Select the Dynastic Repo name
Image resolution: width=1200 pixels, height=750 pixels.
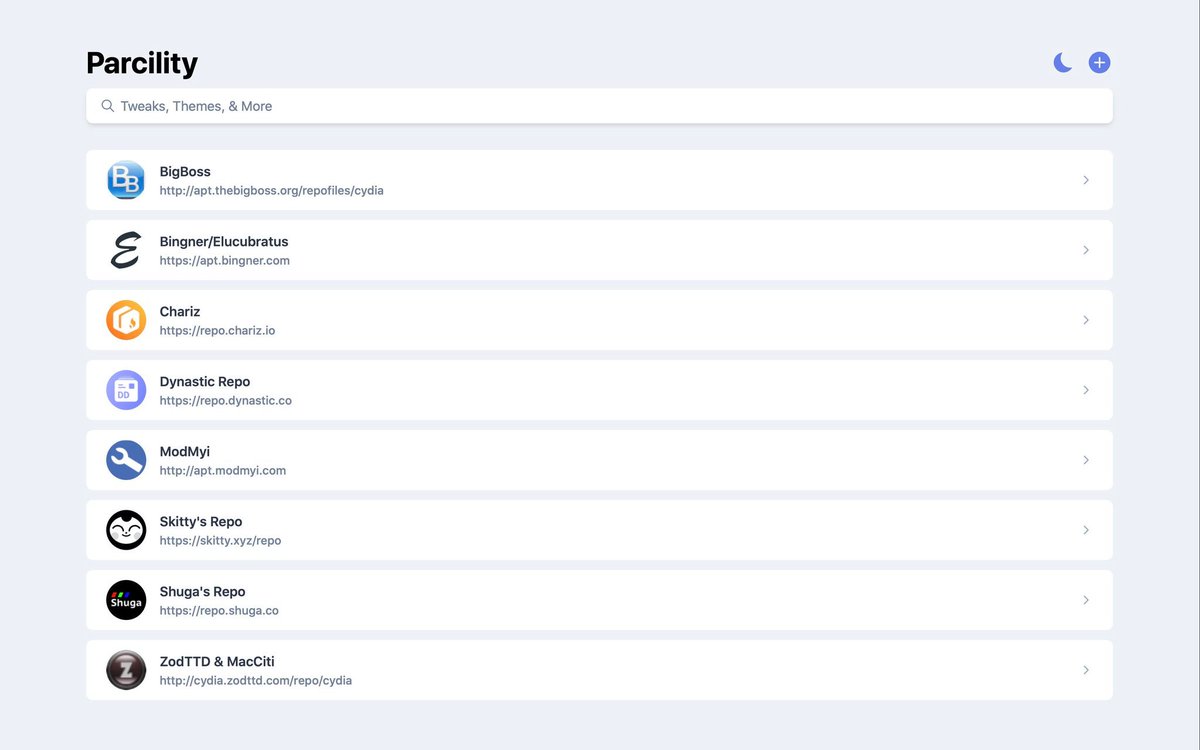pos(205,382)
